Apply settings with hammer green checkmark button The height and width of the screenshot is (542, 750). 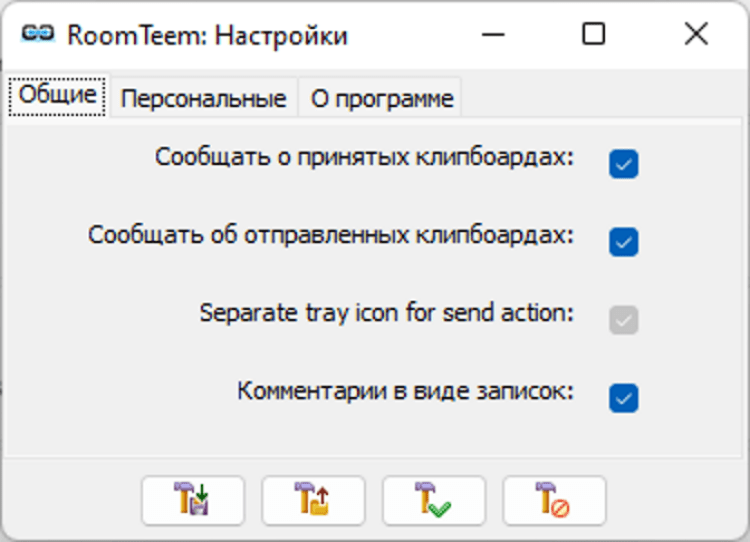point(433,500)
